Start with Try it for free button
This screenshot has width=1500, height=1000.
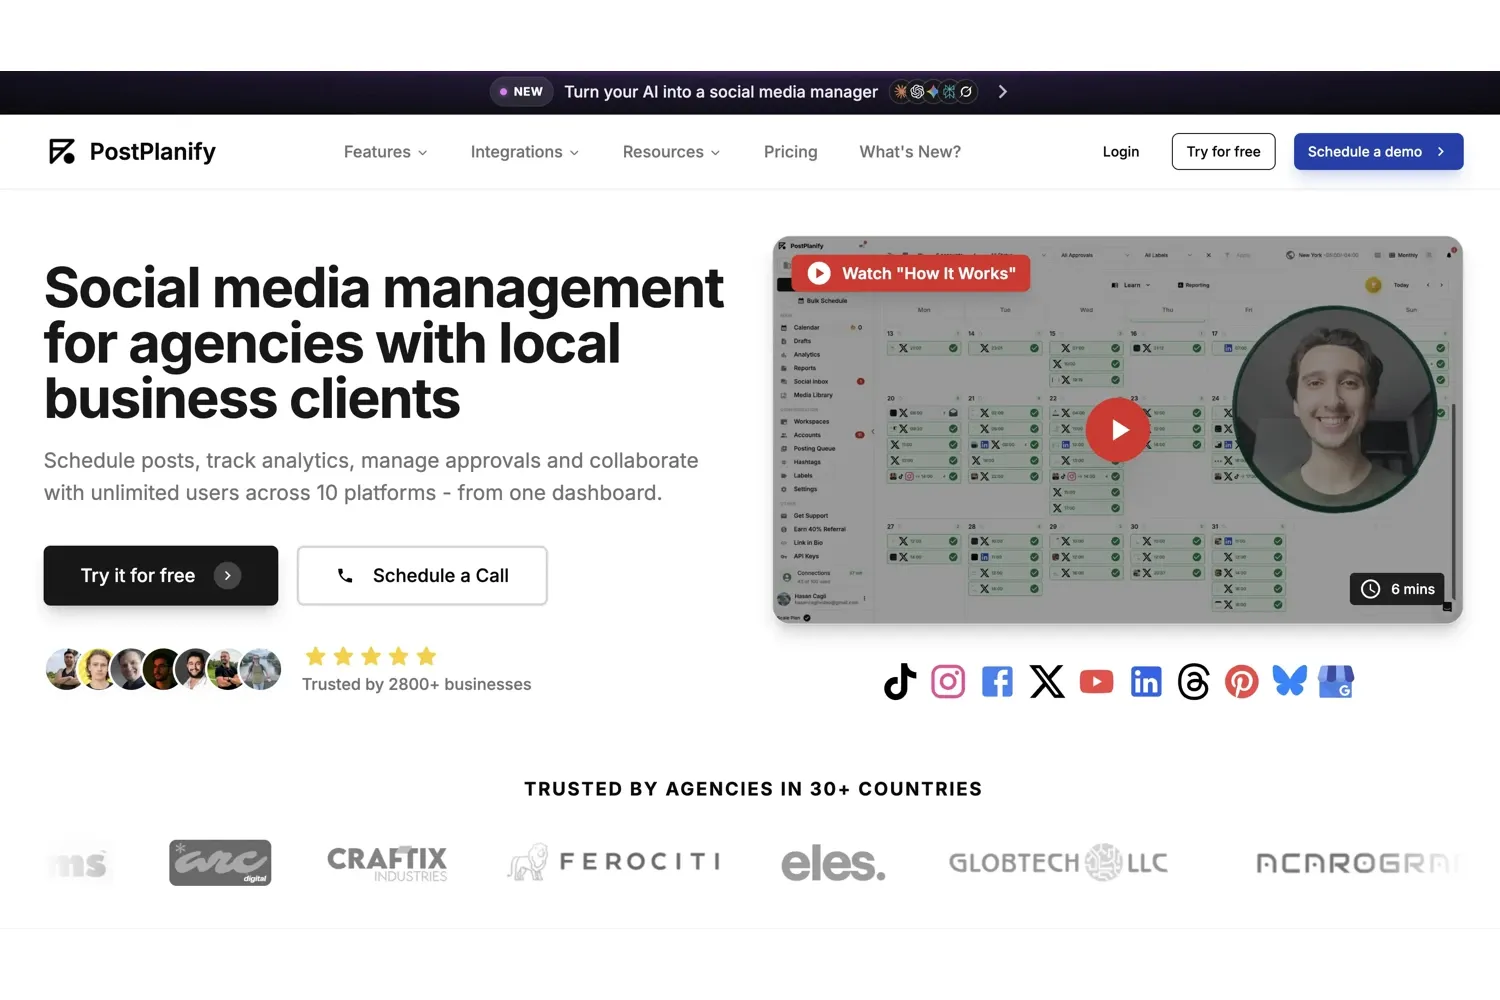tap(161, 575)
